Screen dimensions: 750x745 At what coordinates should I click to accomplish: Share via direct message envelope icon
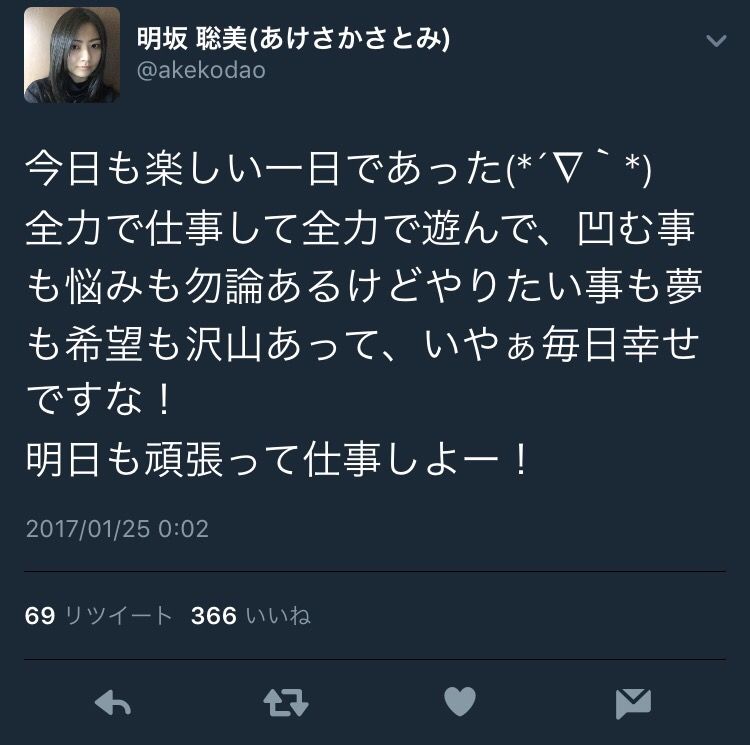pos(633,704)
